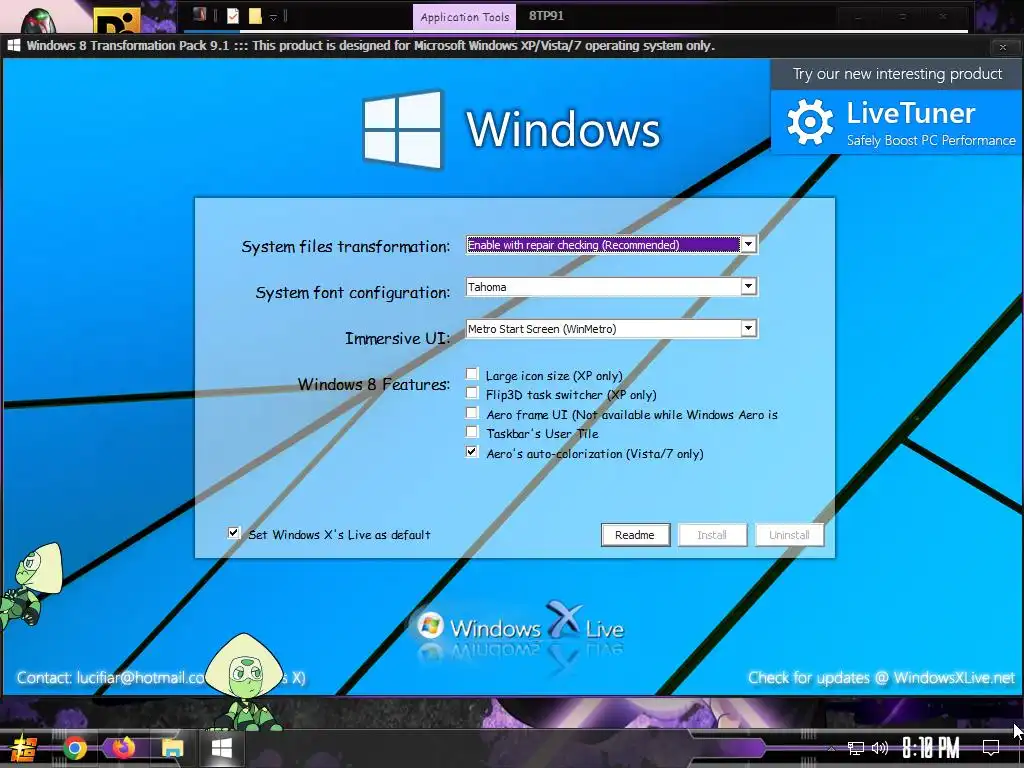Open the Action Center notification icon
Image resolution: width=1024 pixels, height=768 pixels.
pos(991,748)
